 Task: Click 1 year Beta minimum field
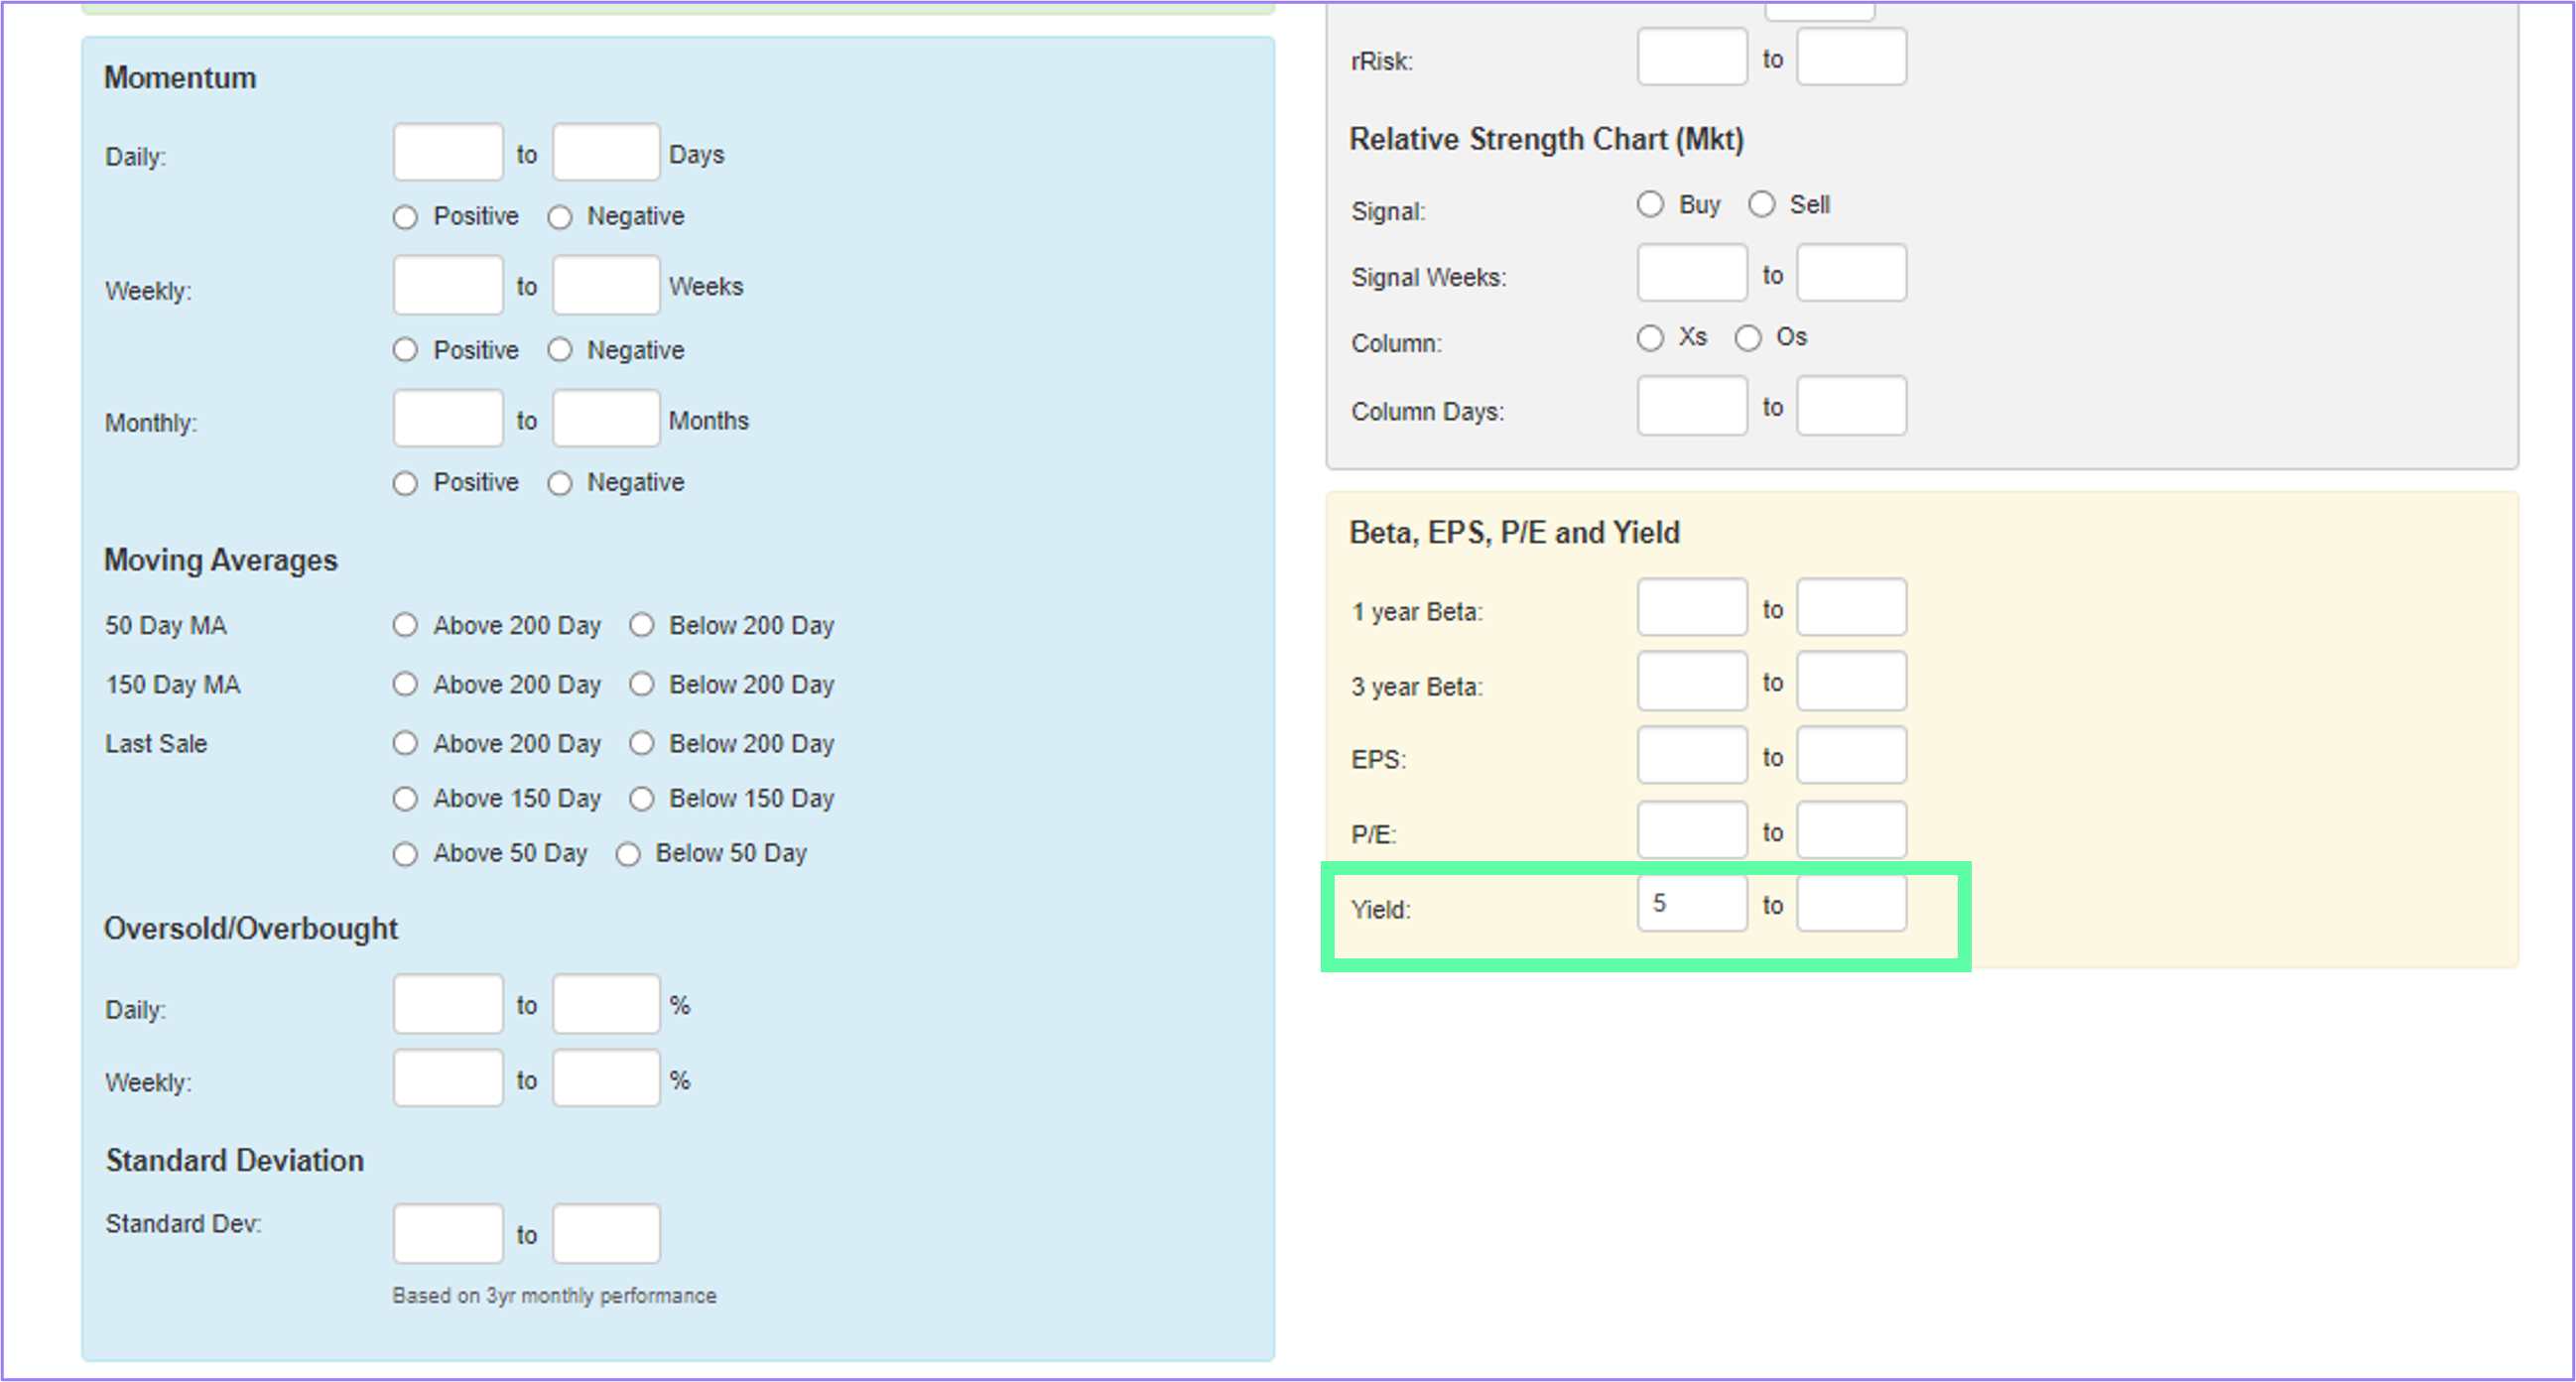point(1692,607)
